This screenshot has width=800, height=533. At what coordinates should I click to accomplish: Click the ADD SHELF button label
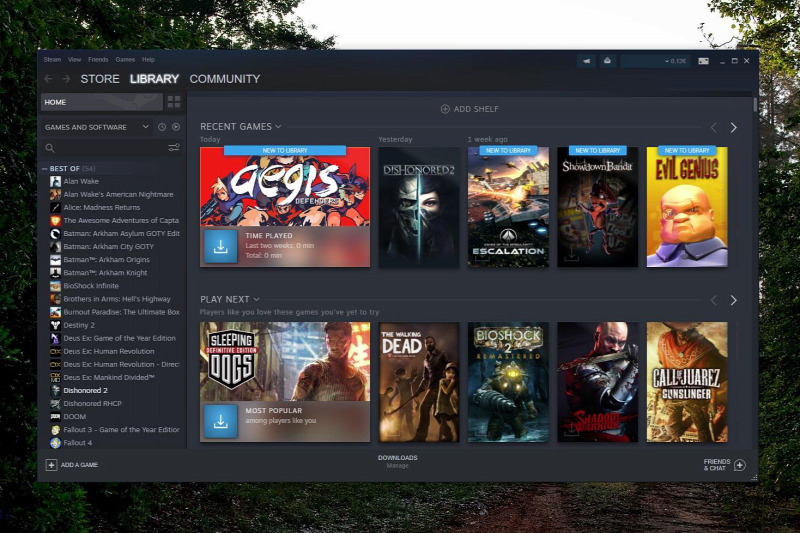coord(477,109)
